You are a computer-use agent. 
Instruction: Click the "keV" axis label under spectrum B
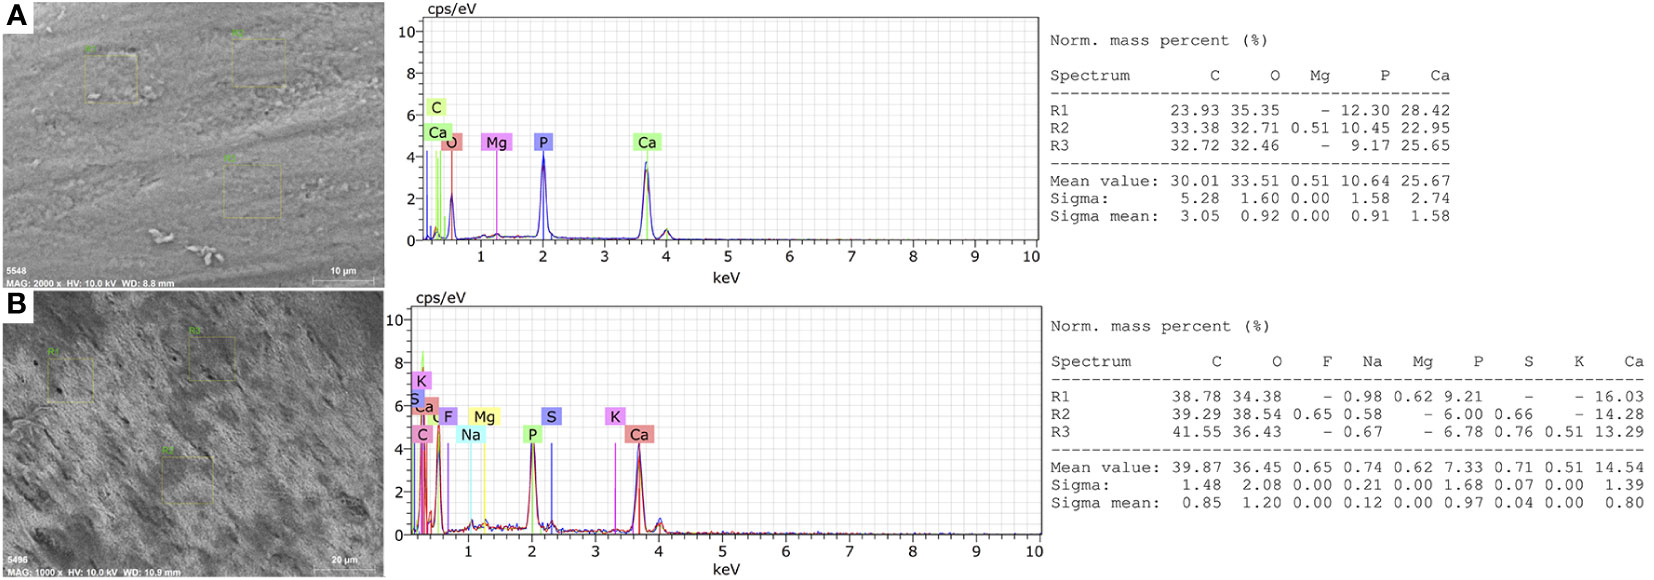(x=726, y=569)
